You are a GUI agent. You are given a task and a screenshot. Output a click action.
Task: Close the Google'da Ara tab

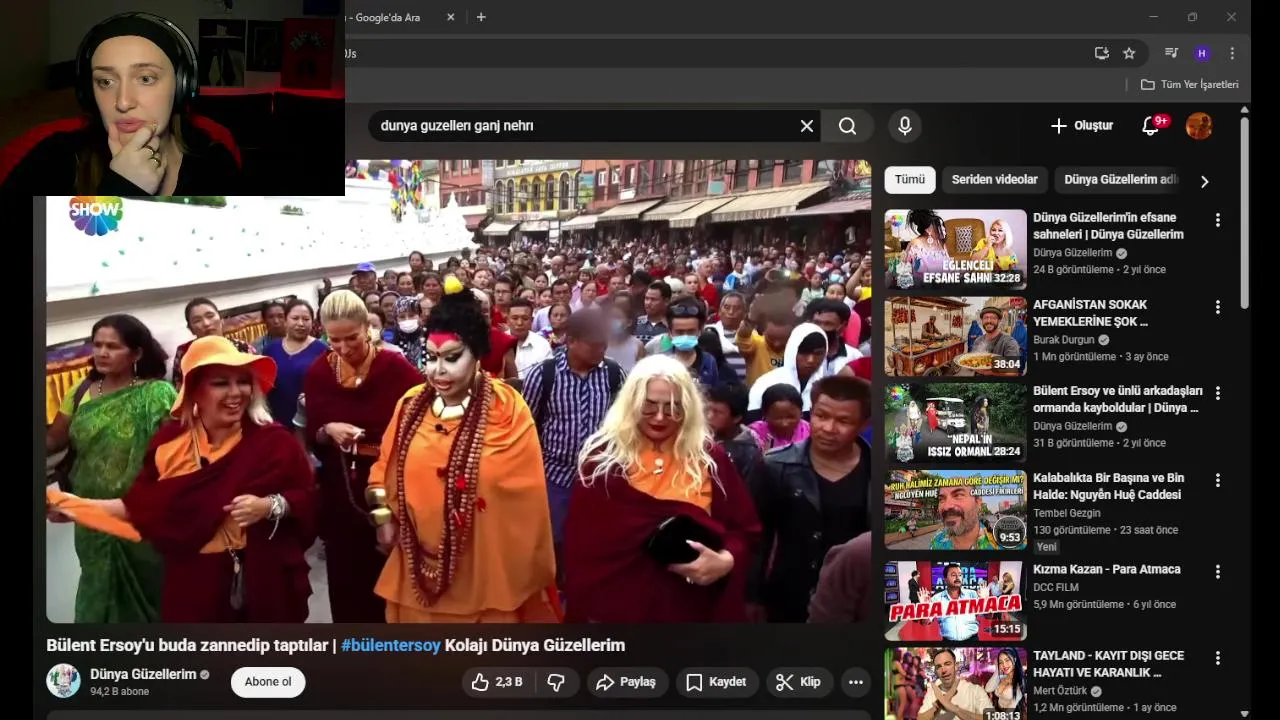coord(450,17)
